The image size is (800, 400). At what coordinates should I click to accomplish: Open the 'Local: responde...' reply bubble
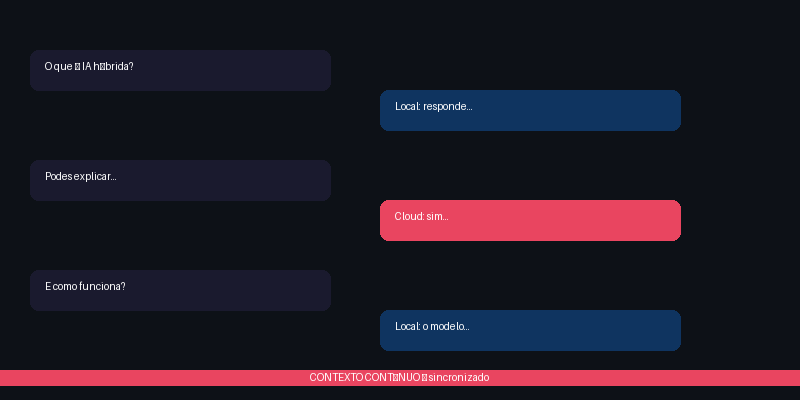(x=530, y=110)
